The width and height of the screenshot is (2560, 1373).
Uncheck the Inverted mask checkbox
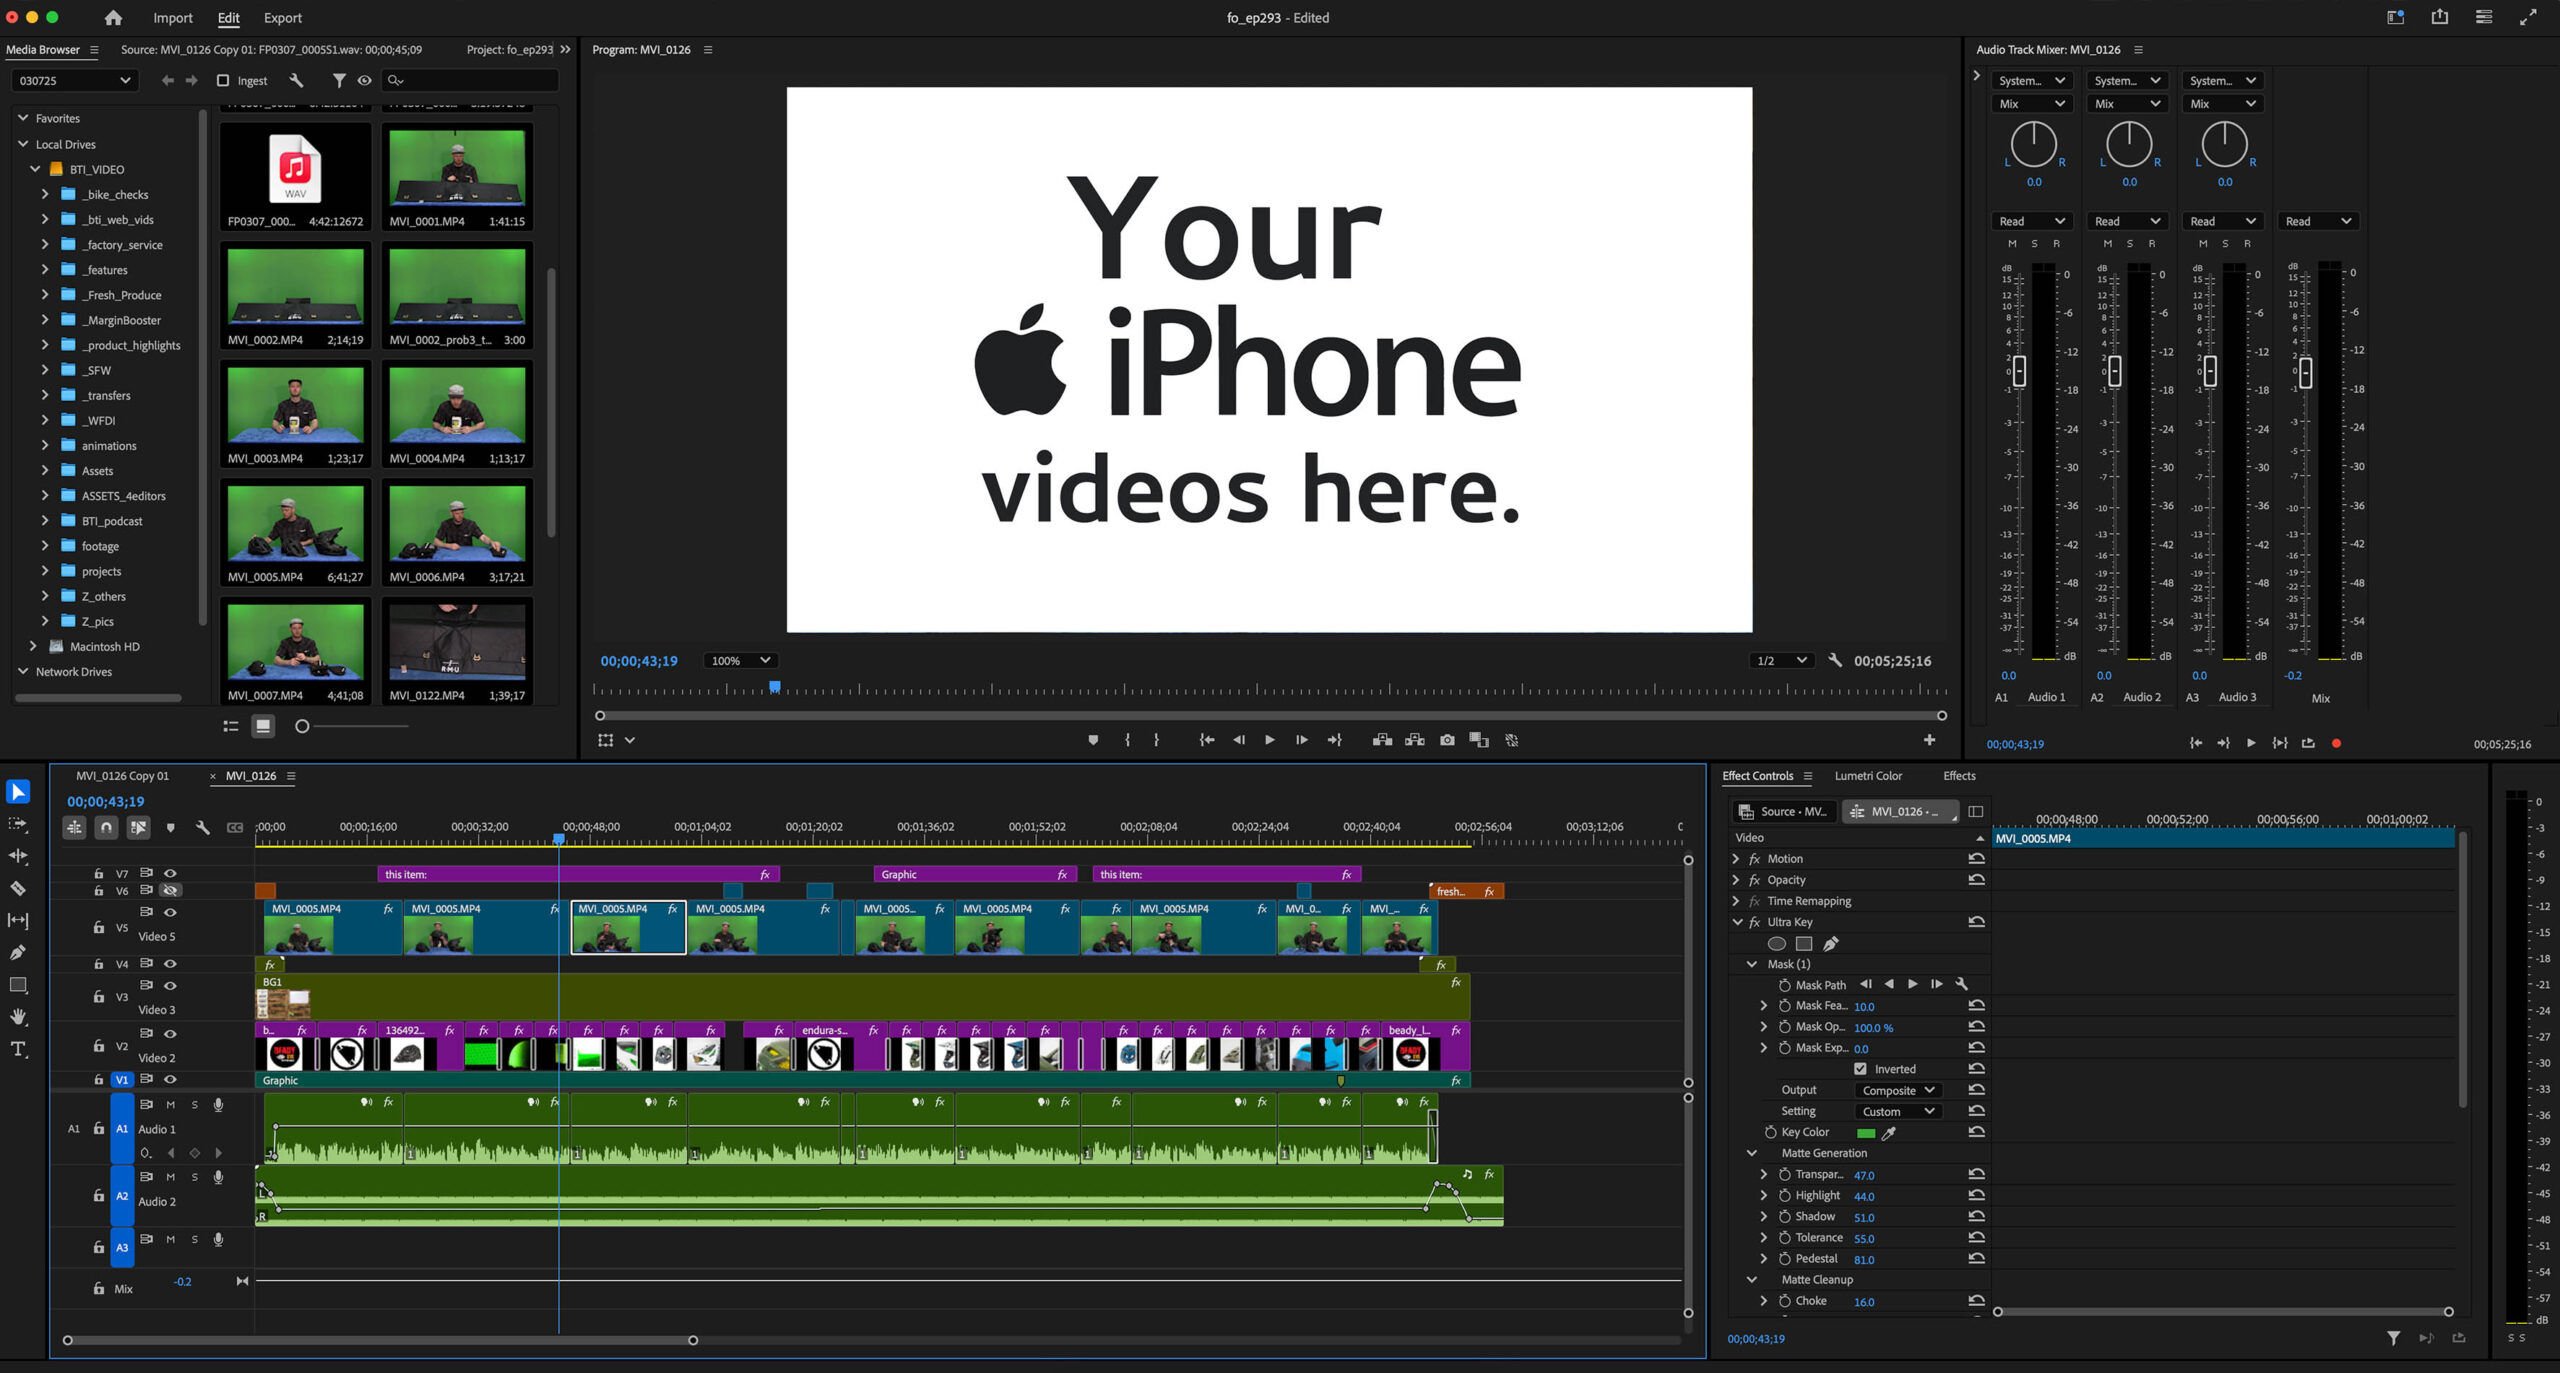point(1861,1069)
